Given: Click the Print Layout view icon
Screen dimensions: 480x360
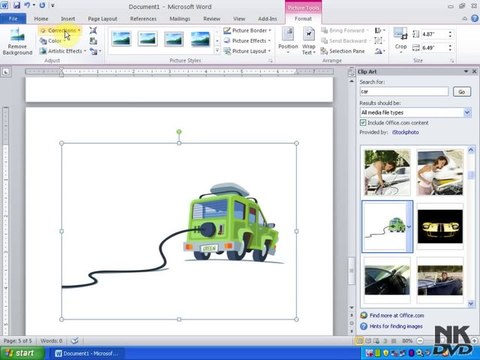Looking at the screenshot, I should pyautogui.click(x=359, y=341).
